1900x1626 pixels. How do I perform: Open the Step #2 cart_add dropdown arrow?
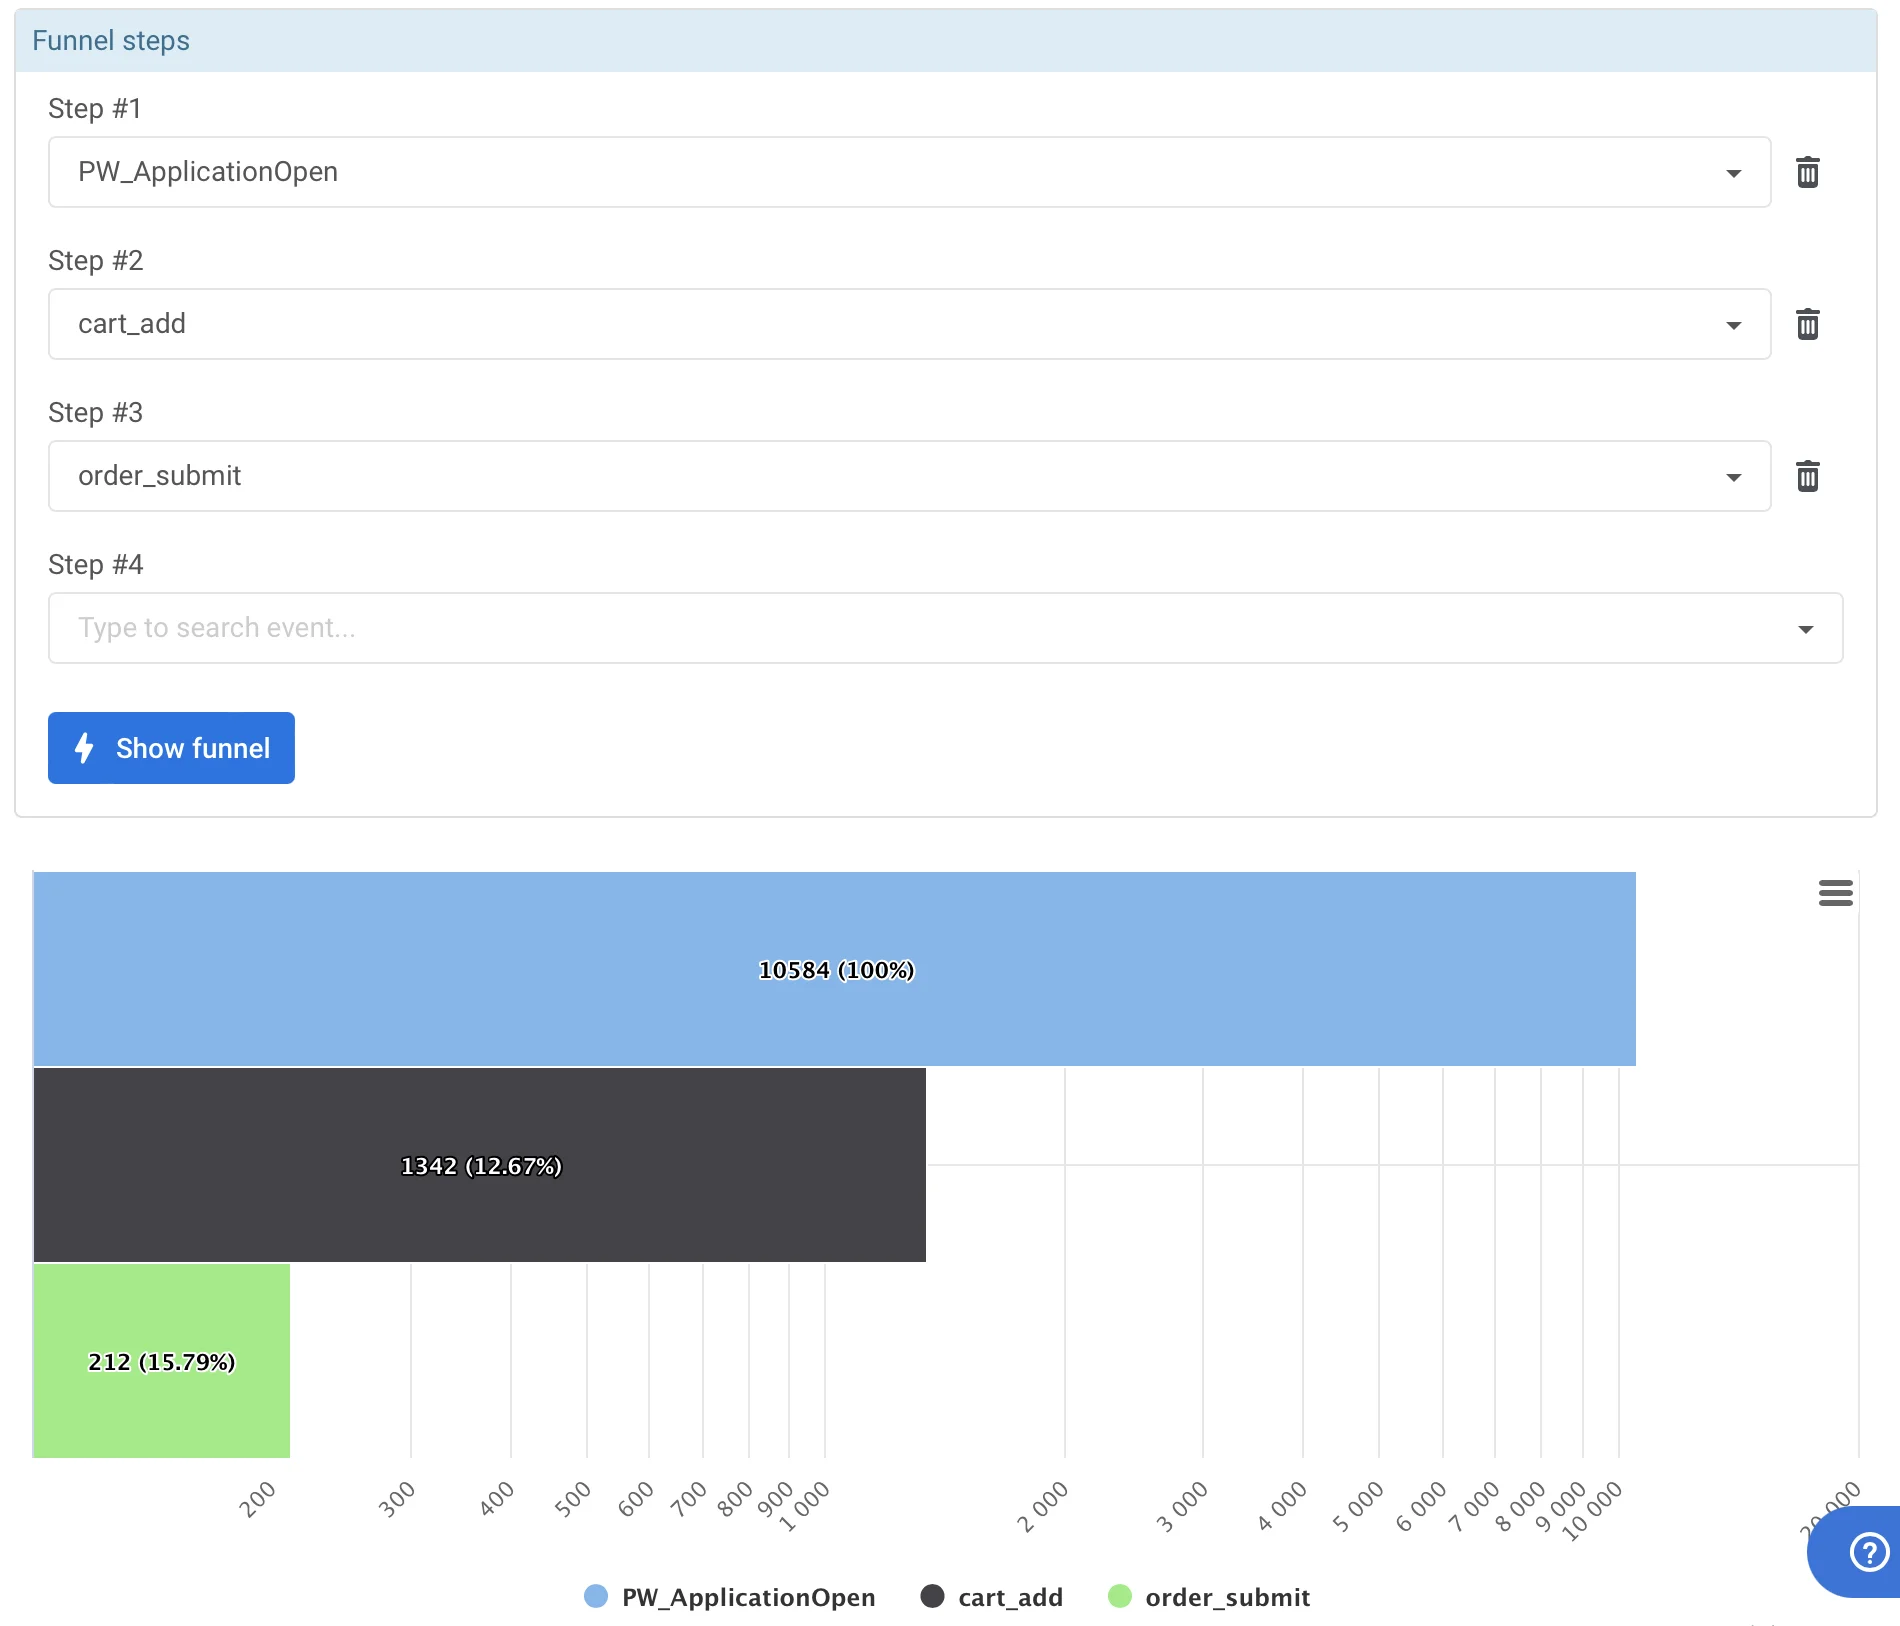click(x=1733, y=325)
